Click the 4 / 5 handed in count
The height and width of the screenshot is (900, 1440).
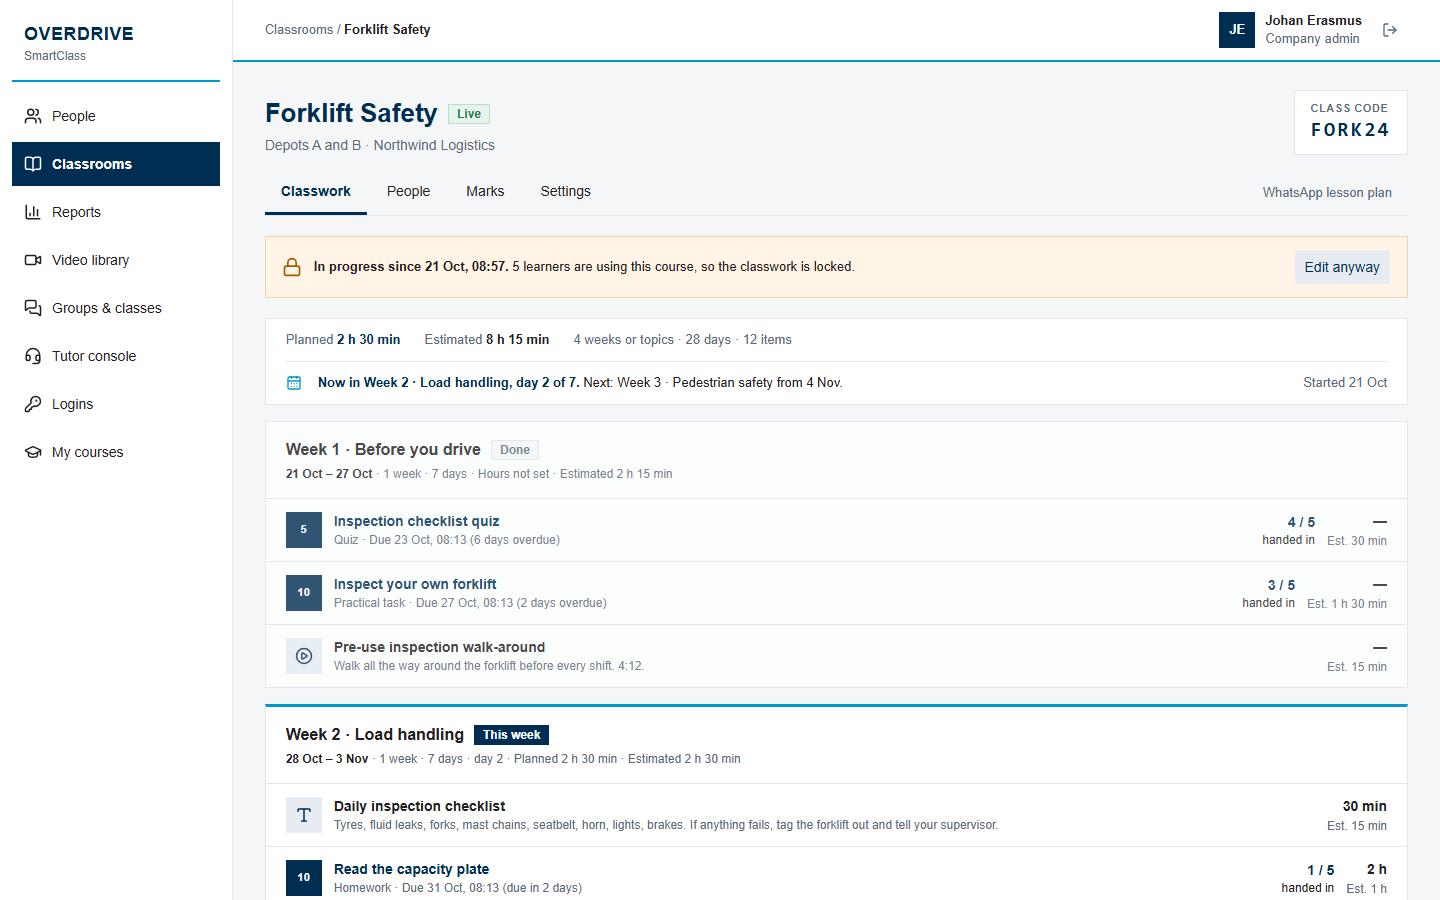[1288, 530]
